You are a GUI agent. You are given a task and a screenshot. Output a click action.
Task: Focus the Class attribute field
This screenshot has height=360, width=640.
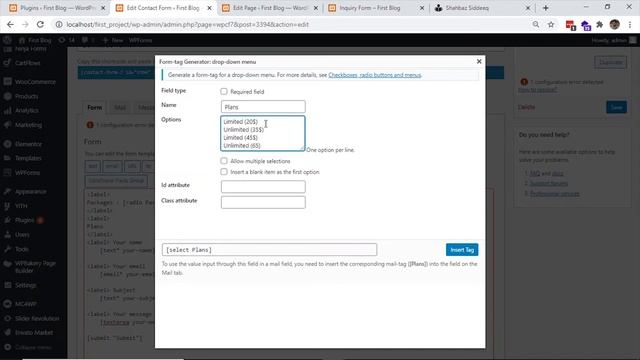point(263,202)
